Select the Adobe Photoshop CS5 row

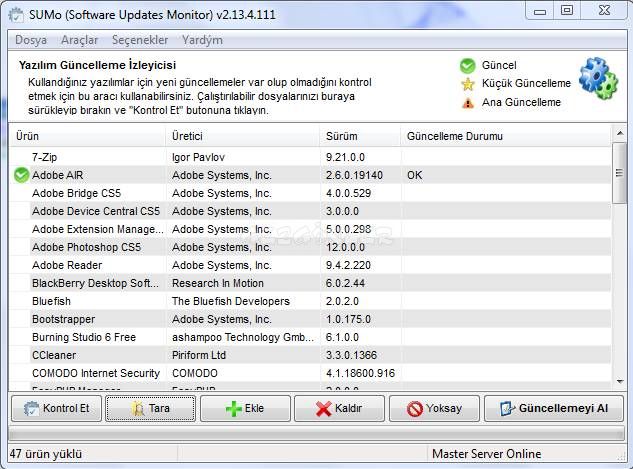click(x=310, y=247)
